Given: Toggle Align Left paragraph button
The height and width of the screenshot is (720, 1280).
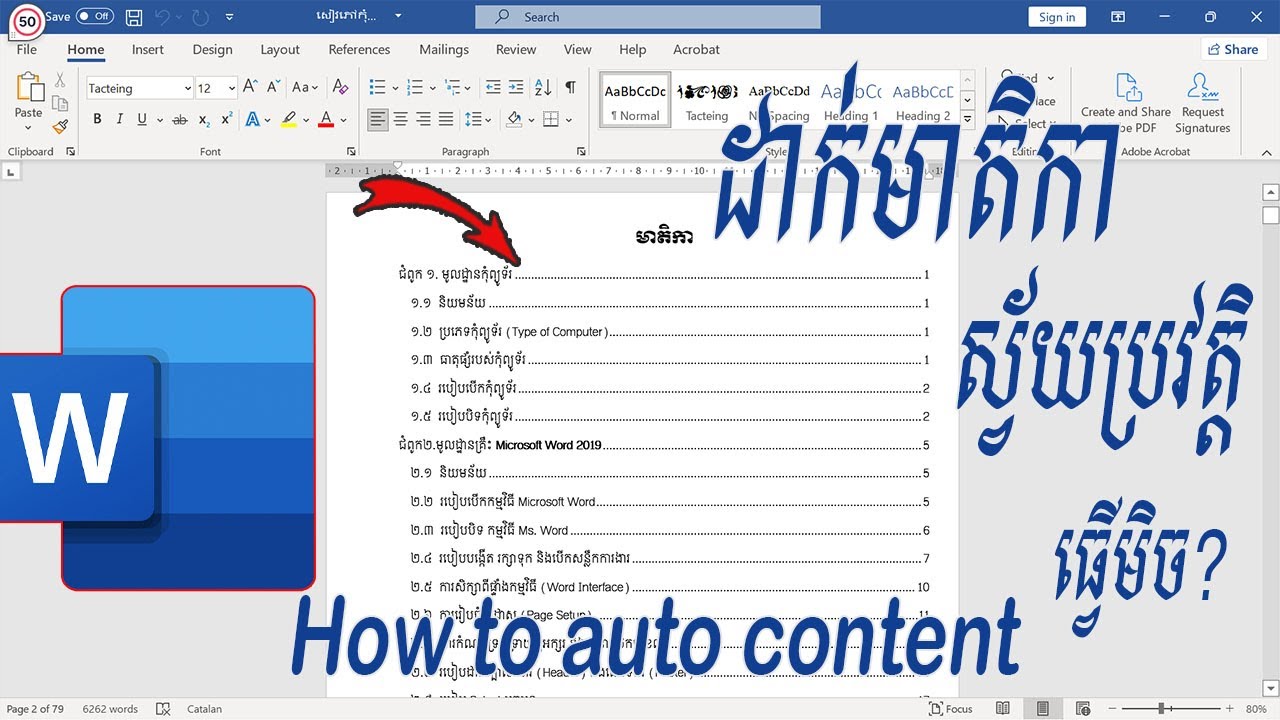Looking at the screenshot, I should click(378, 120).
